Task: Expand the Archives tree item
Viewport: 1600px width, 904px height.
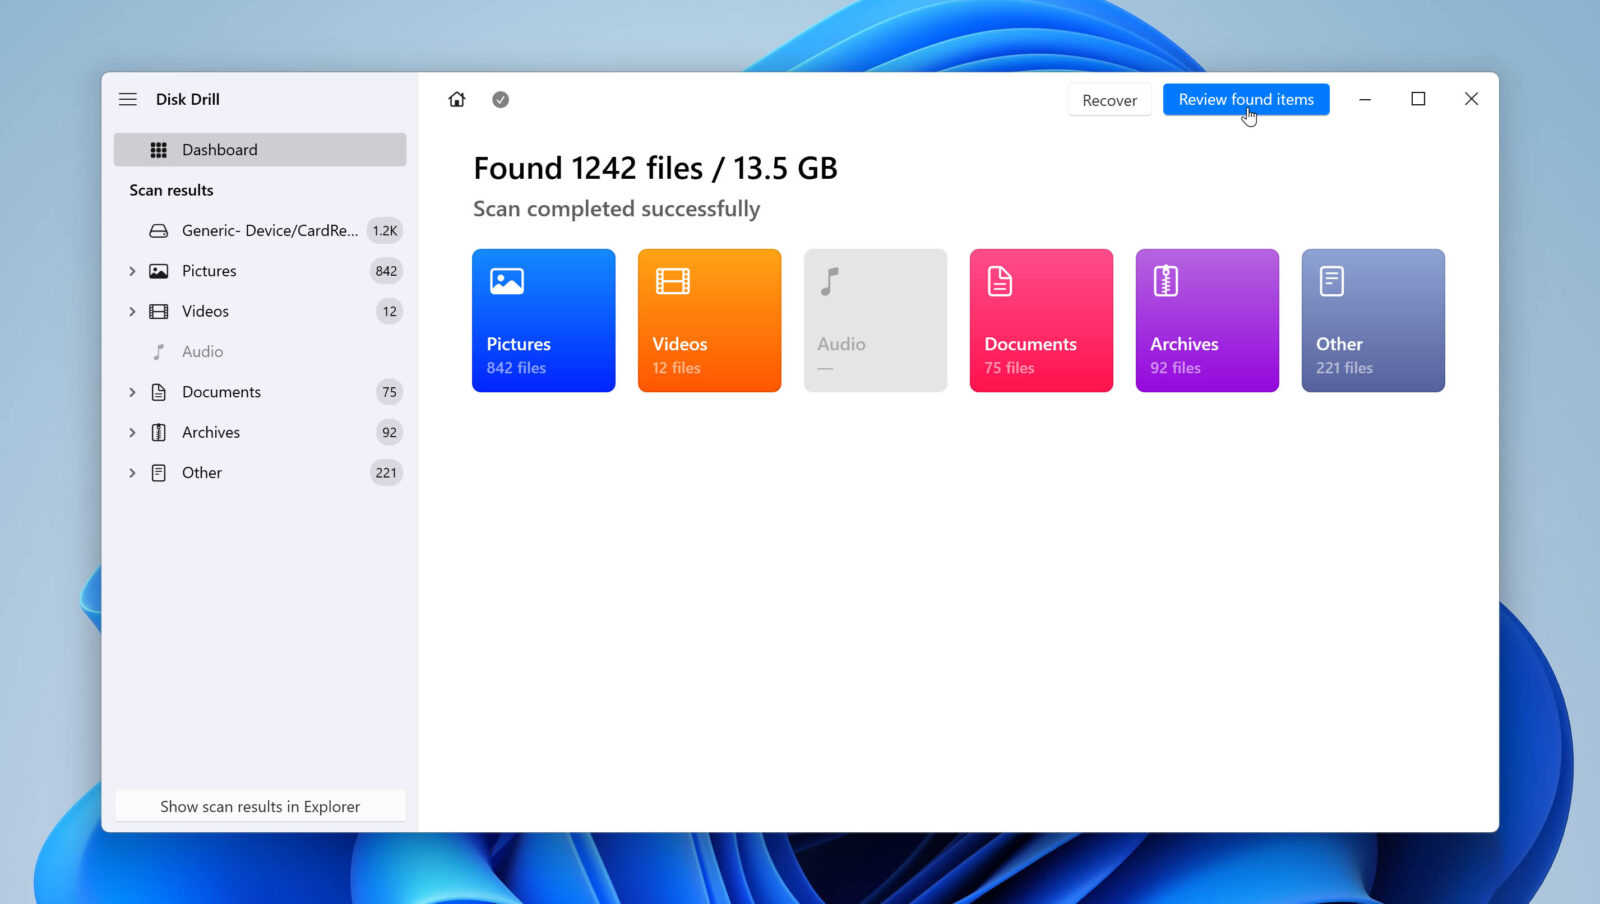Action: pos(132,432)
